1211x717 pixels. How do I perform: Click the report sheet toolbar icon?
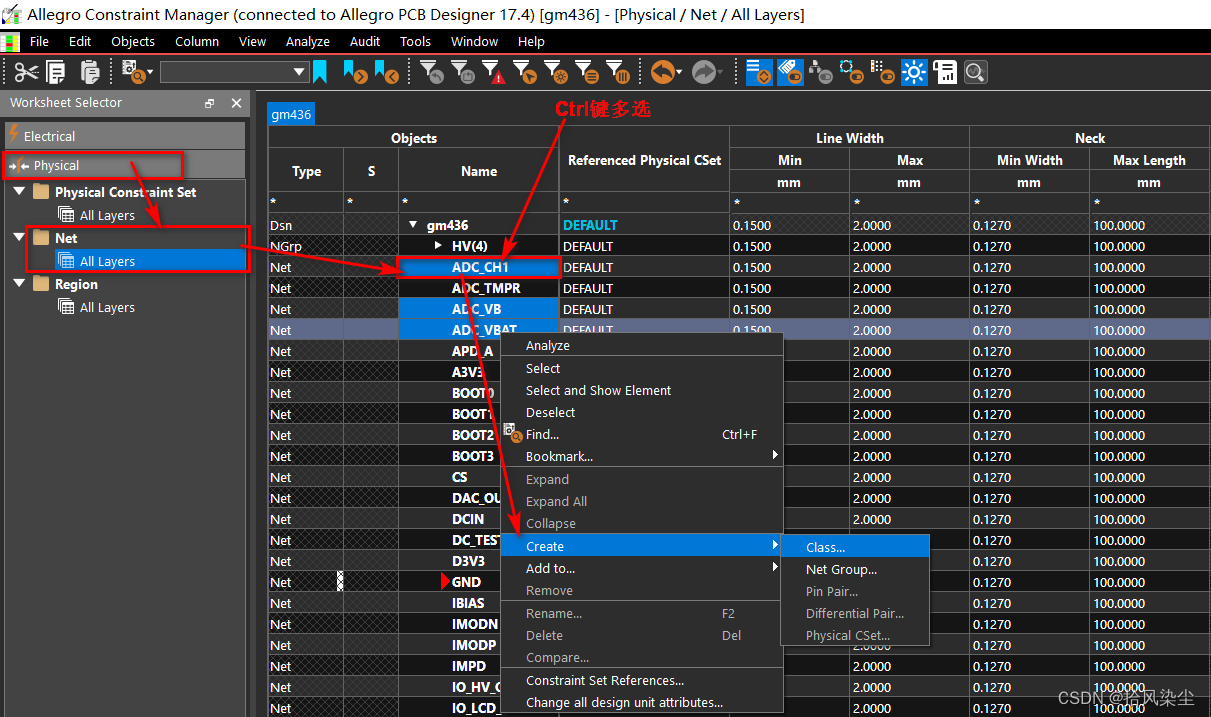tap(945, 72)
